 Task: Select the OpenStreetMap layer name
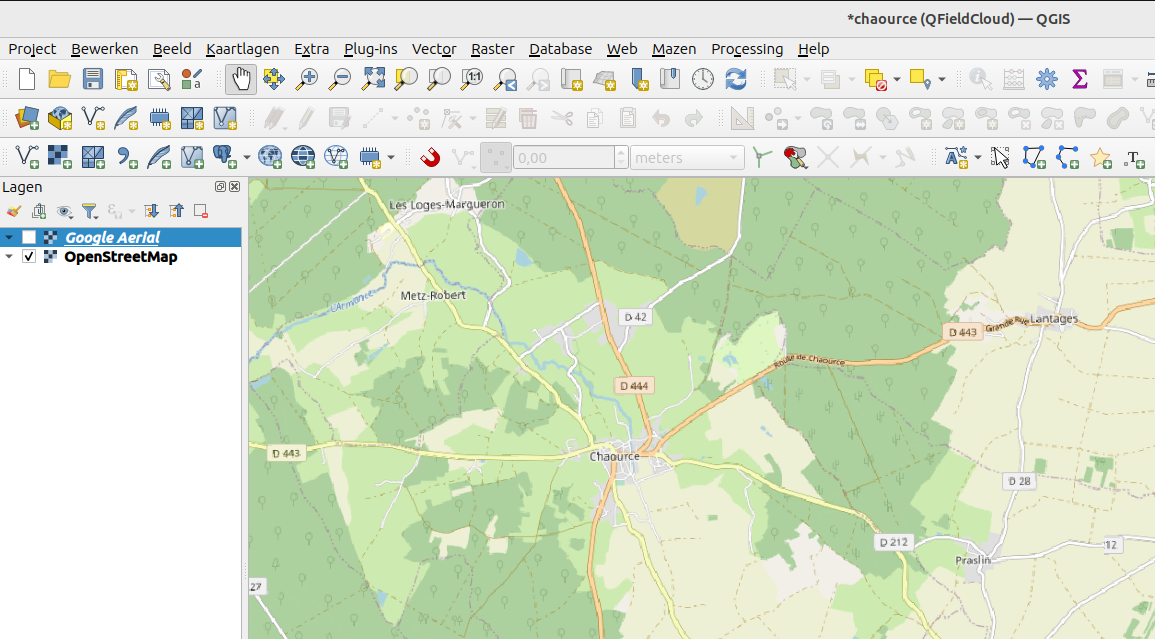pos(120,257)
